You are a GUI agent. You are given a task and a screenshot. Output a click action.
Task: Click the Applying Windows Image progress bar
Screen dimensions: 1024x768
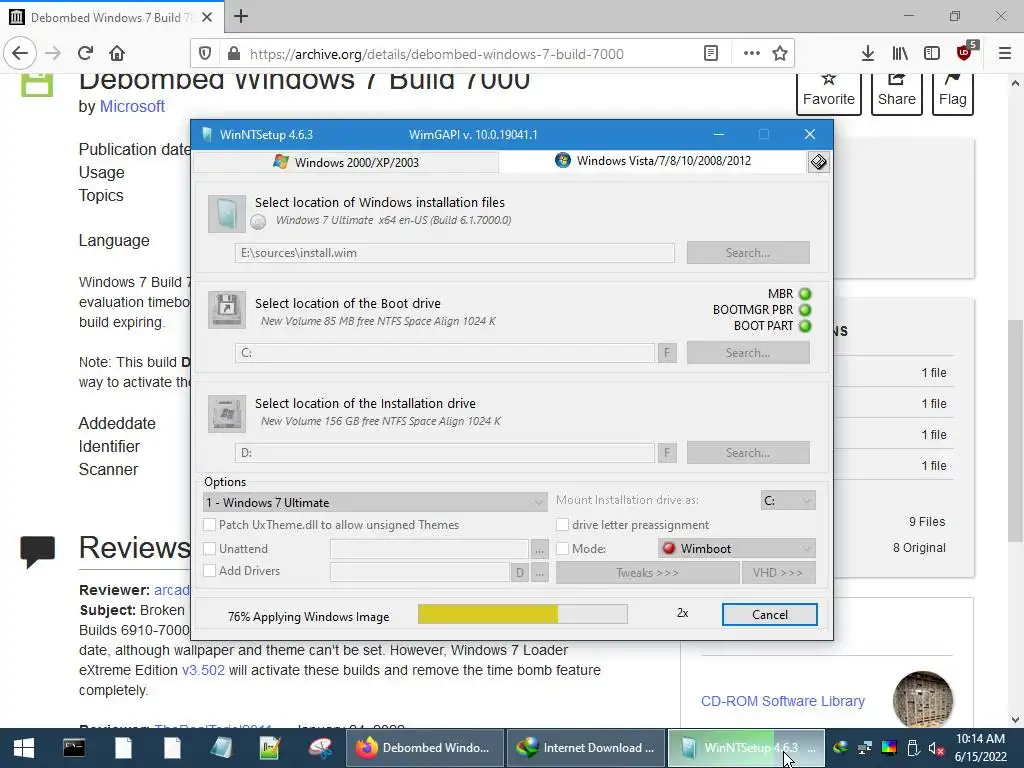(522, 614)
